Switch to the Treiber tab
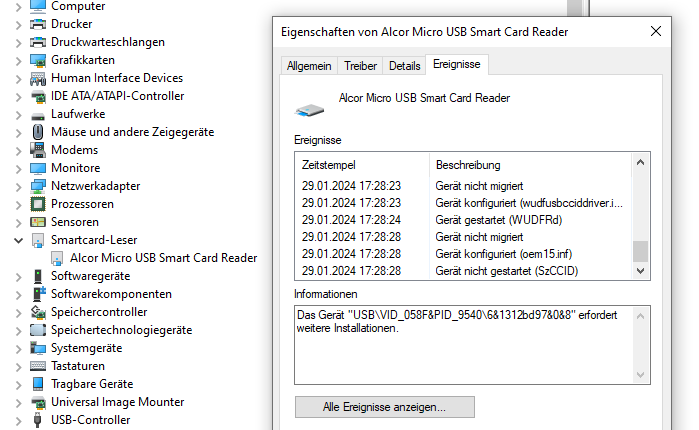 pyautogui.click(x=360, y=66)
